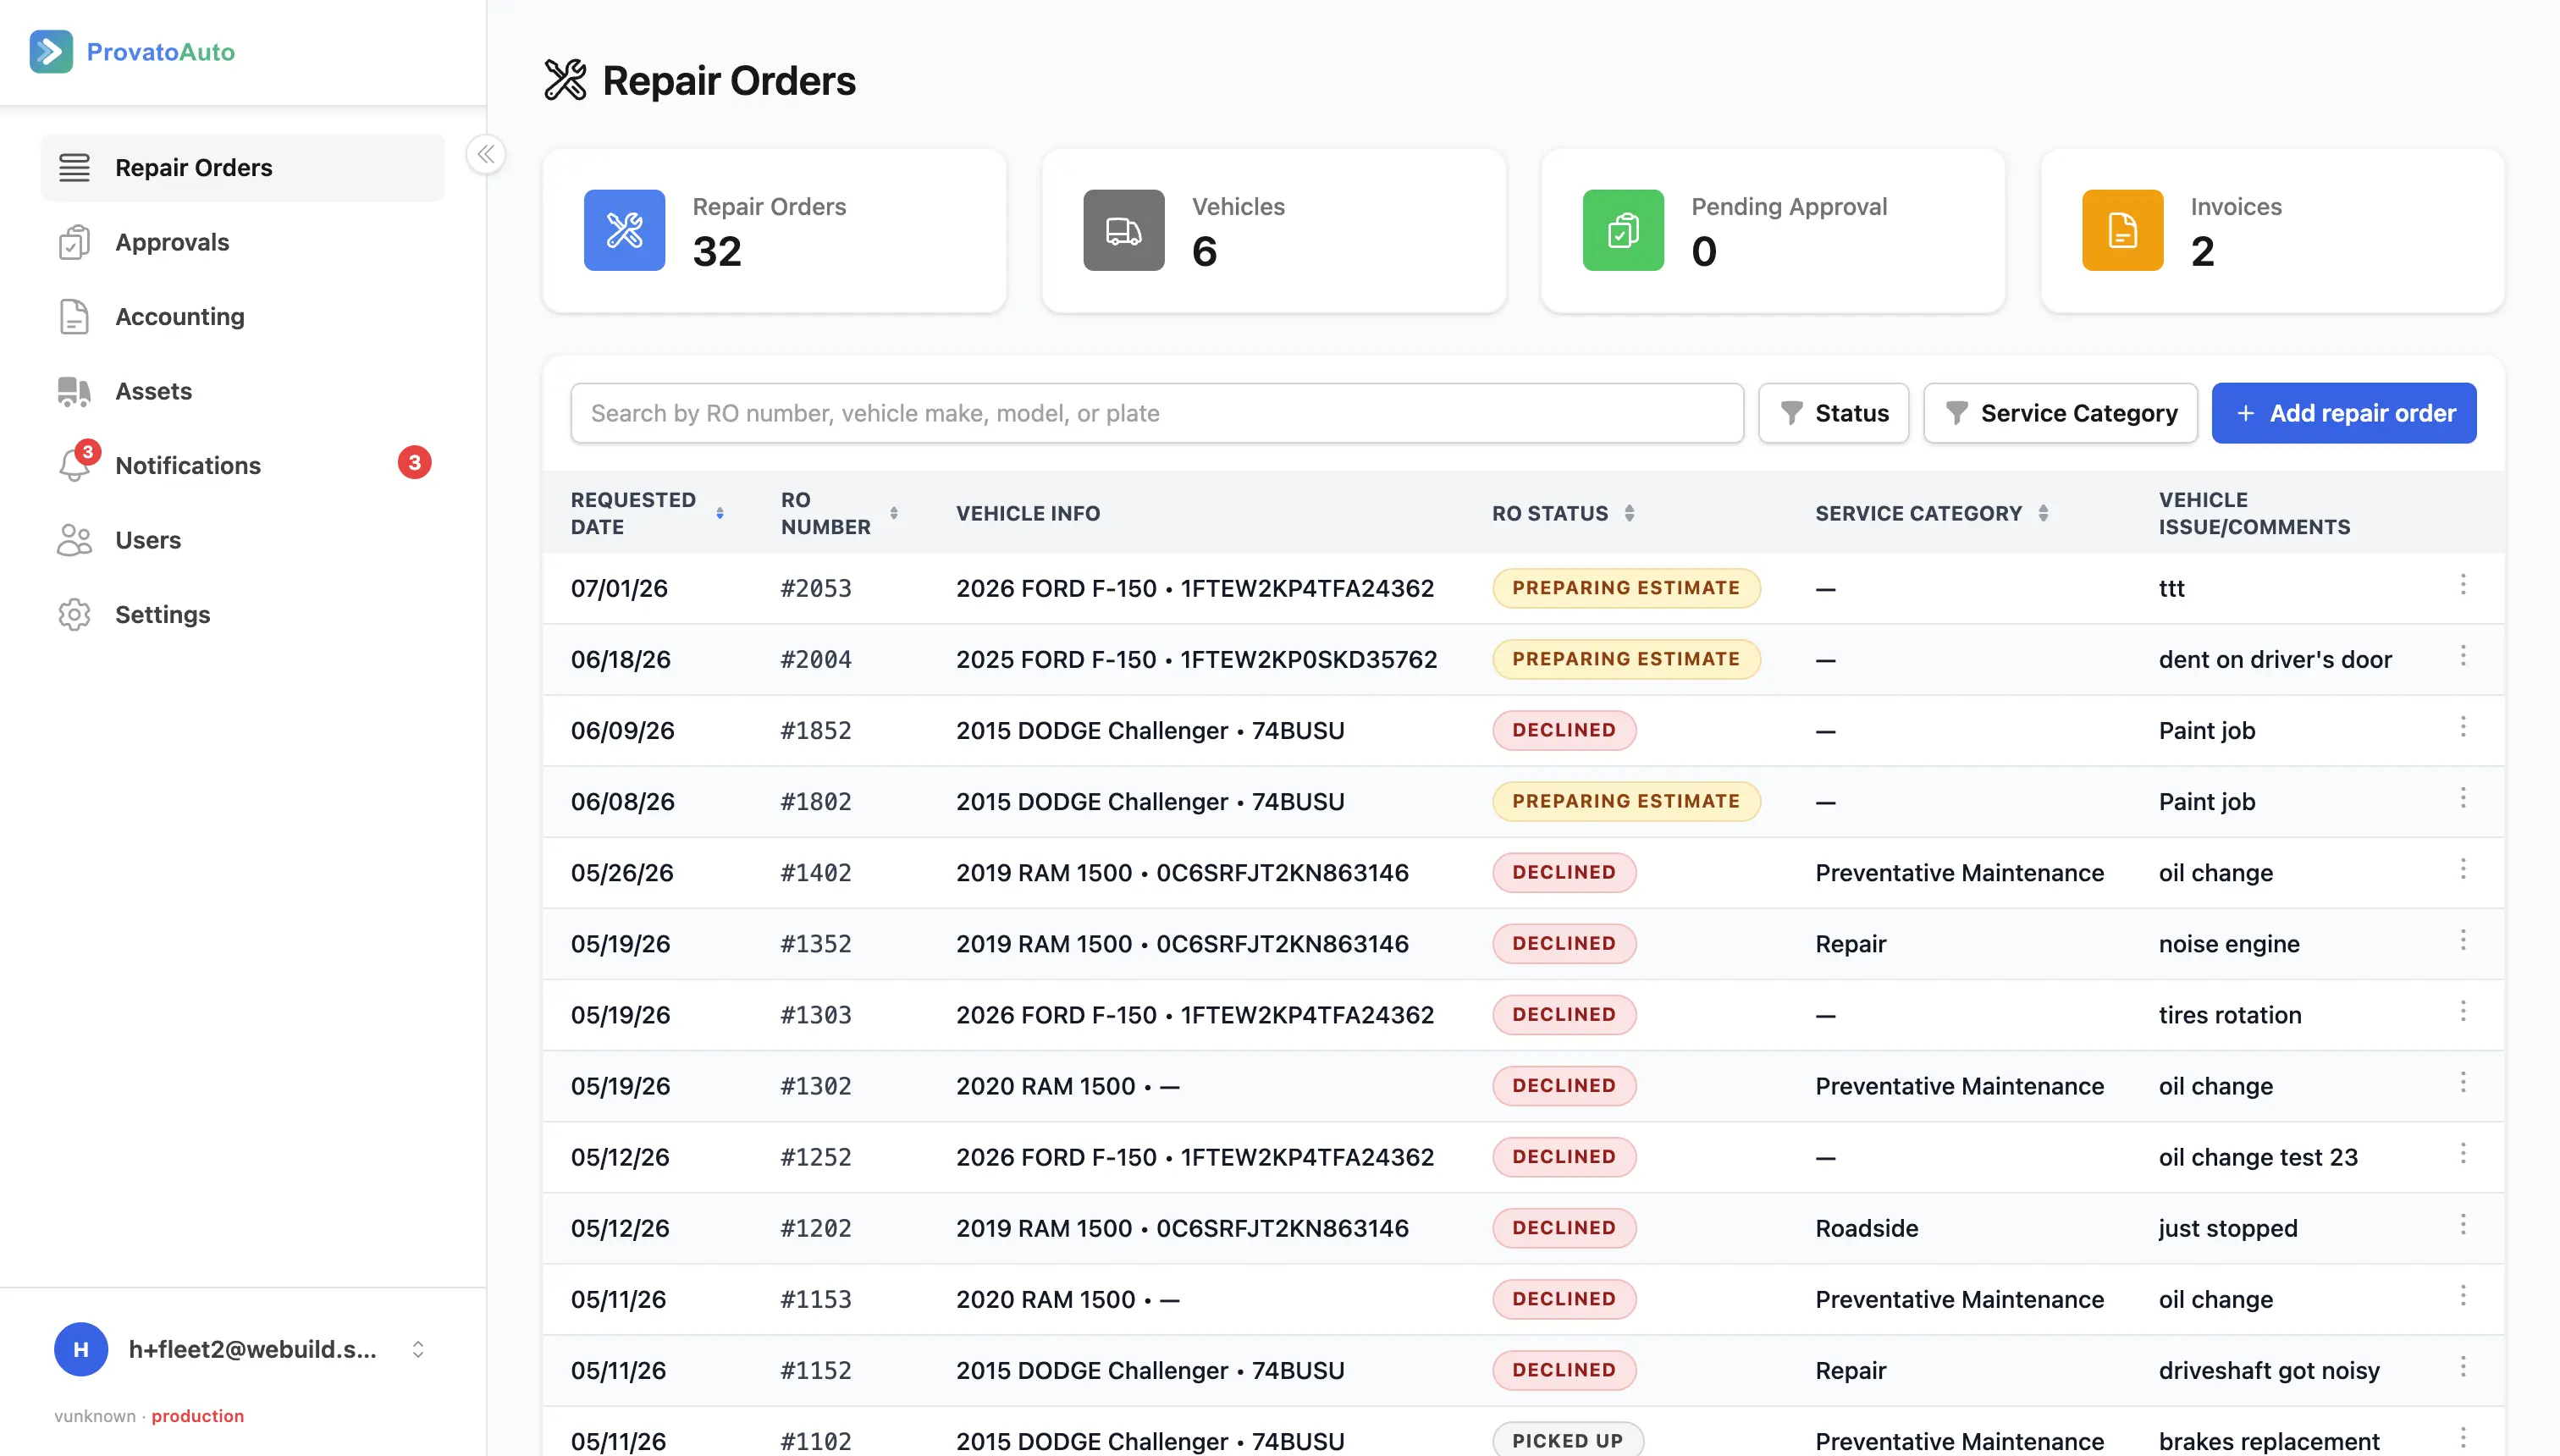Click the Pending Approval 0 summary card
Screen dimensions: 2560x1456
(1772, 231)
